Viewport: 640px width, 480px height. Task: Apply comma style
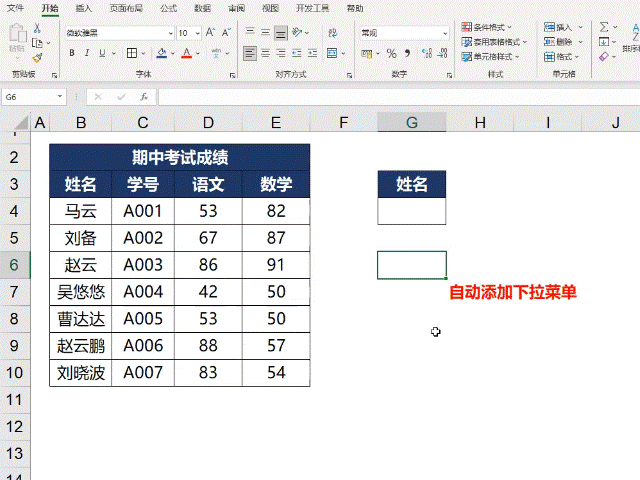[407, 53]
